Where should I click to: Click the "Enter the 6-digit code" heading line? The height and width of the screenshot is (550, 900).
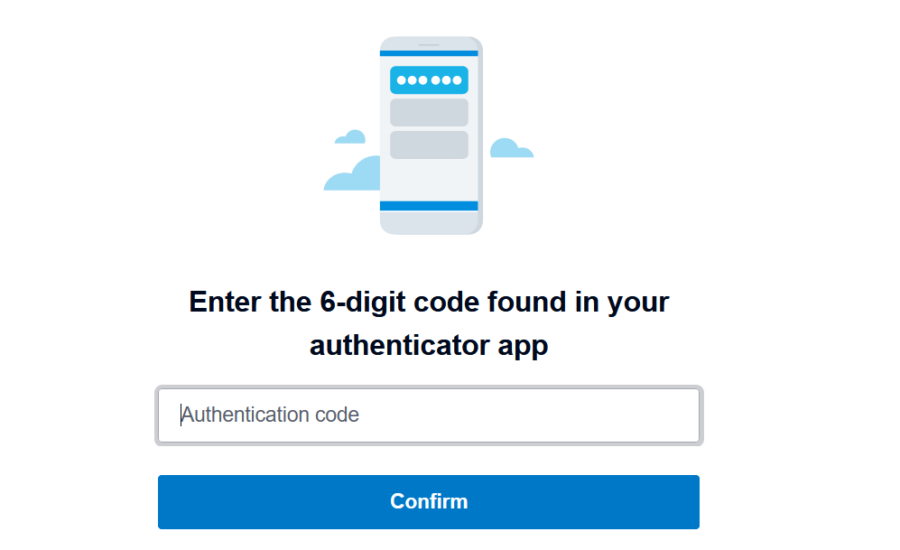(429, 302)
